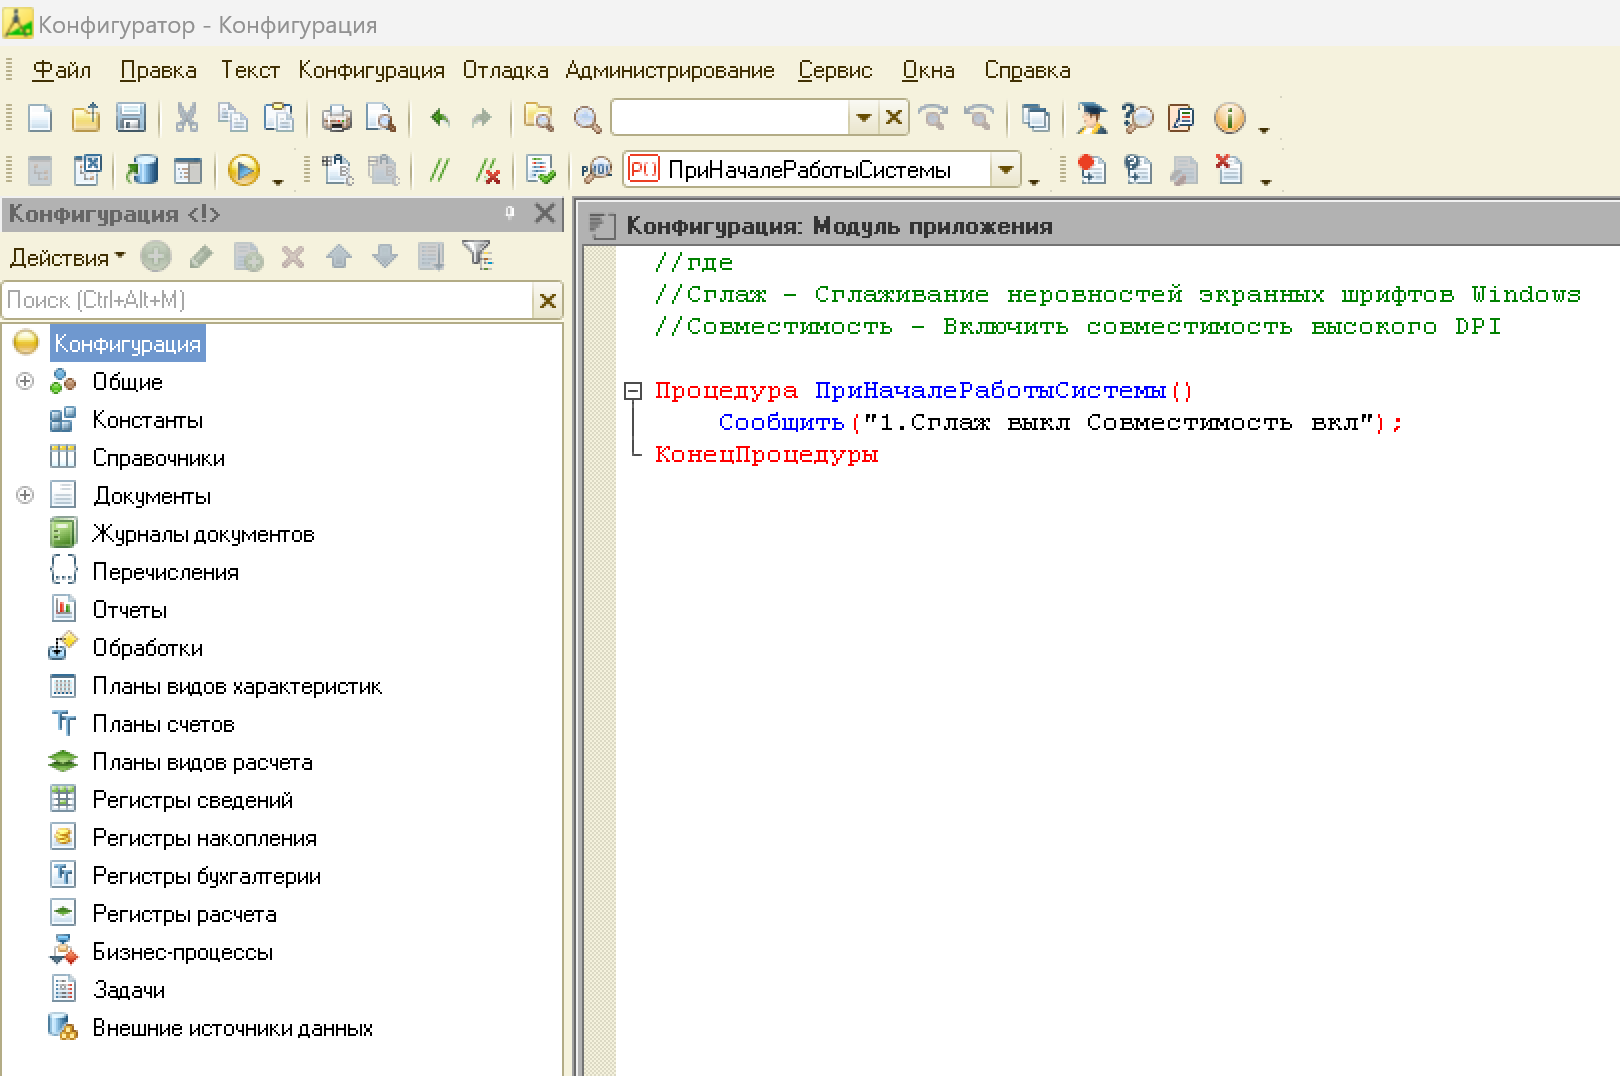Viewport: 1620px width, 1076px height.
Task: Click Remove all breakpoints red X icon
Action: (x=1229, y=170)
